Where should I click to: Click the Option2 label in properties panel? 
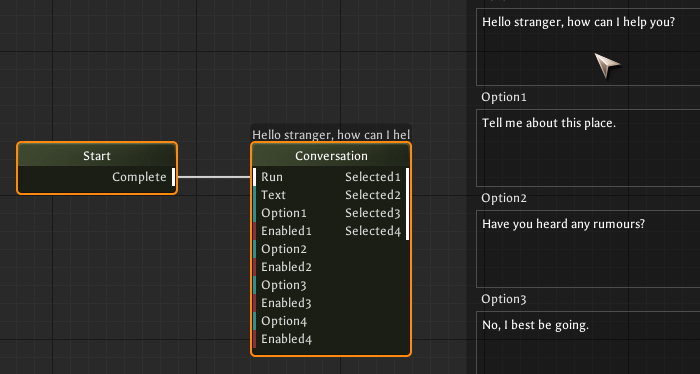[504, 198]
